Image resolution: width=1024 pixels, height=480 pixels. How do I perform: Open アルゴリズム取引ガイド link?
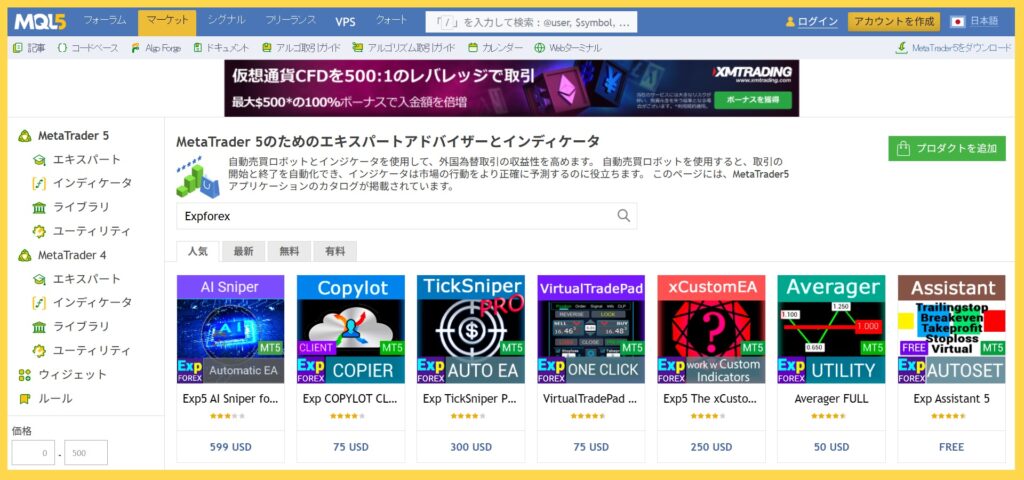(x=404, y=48)
